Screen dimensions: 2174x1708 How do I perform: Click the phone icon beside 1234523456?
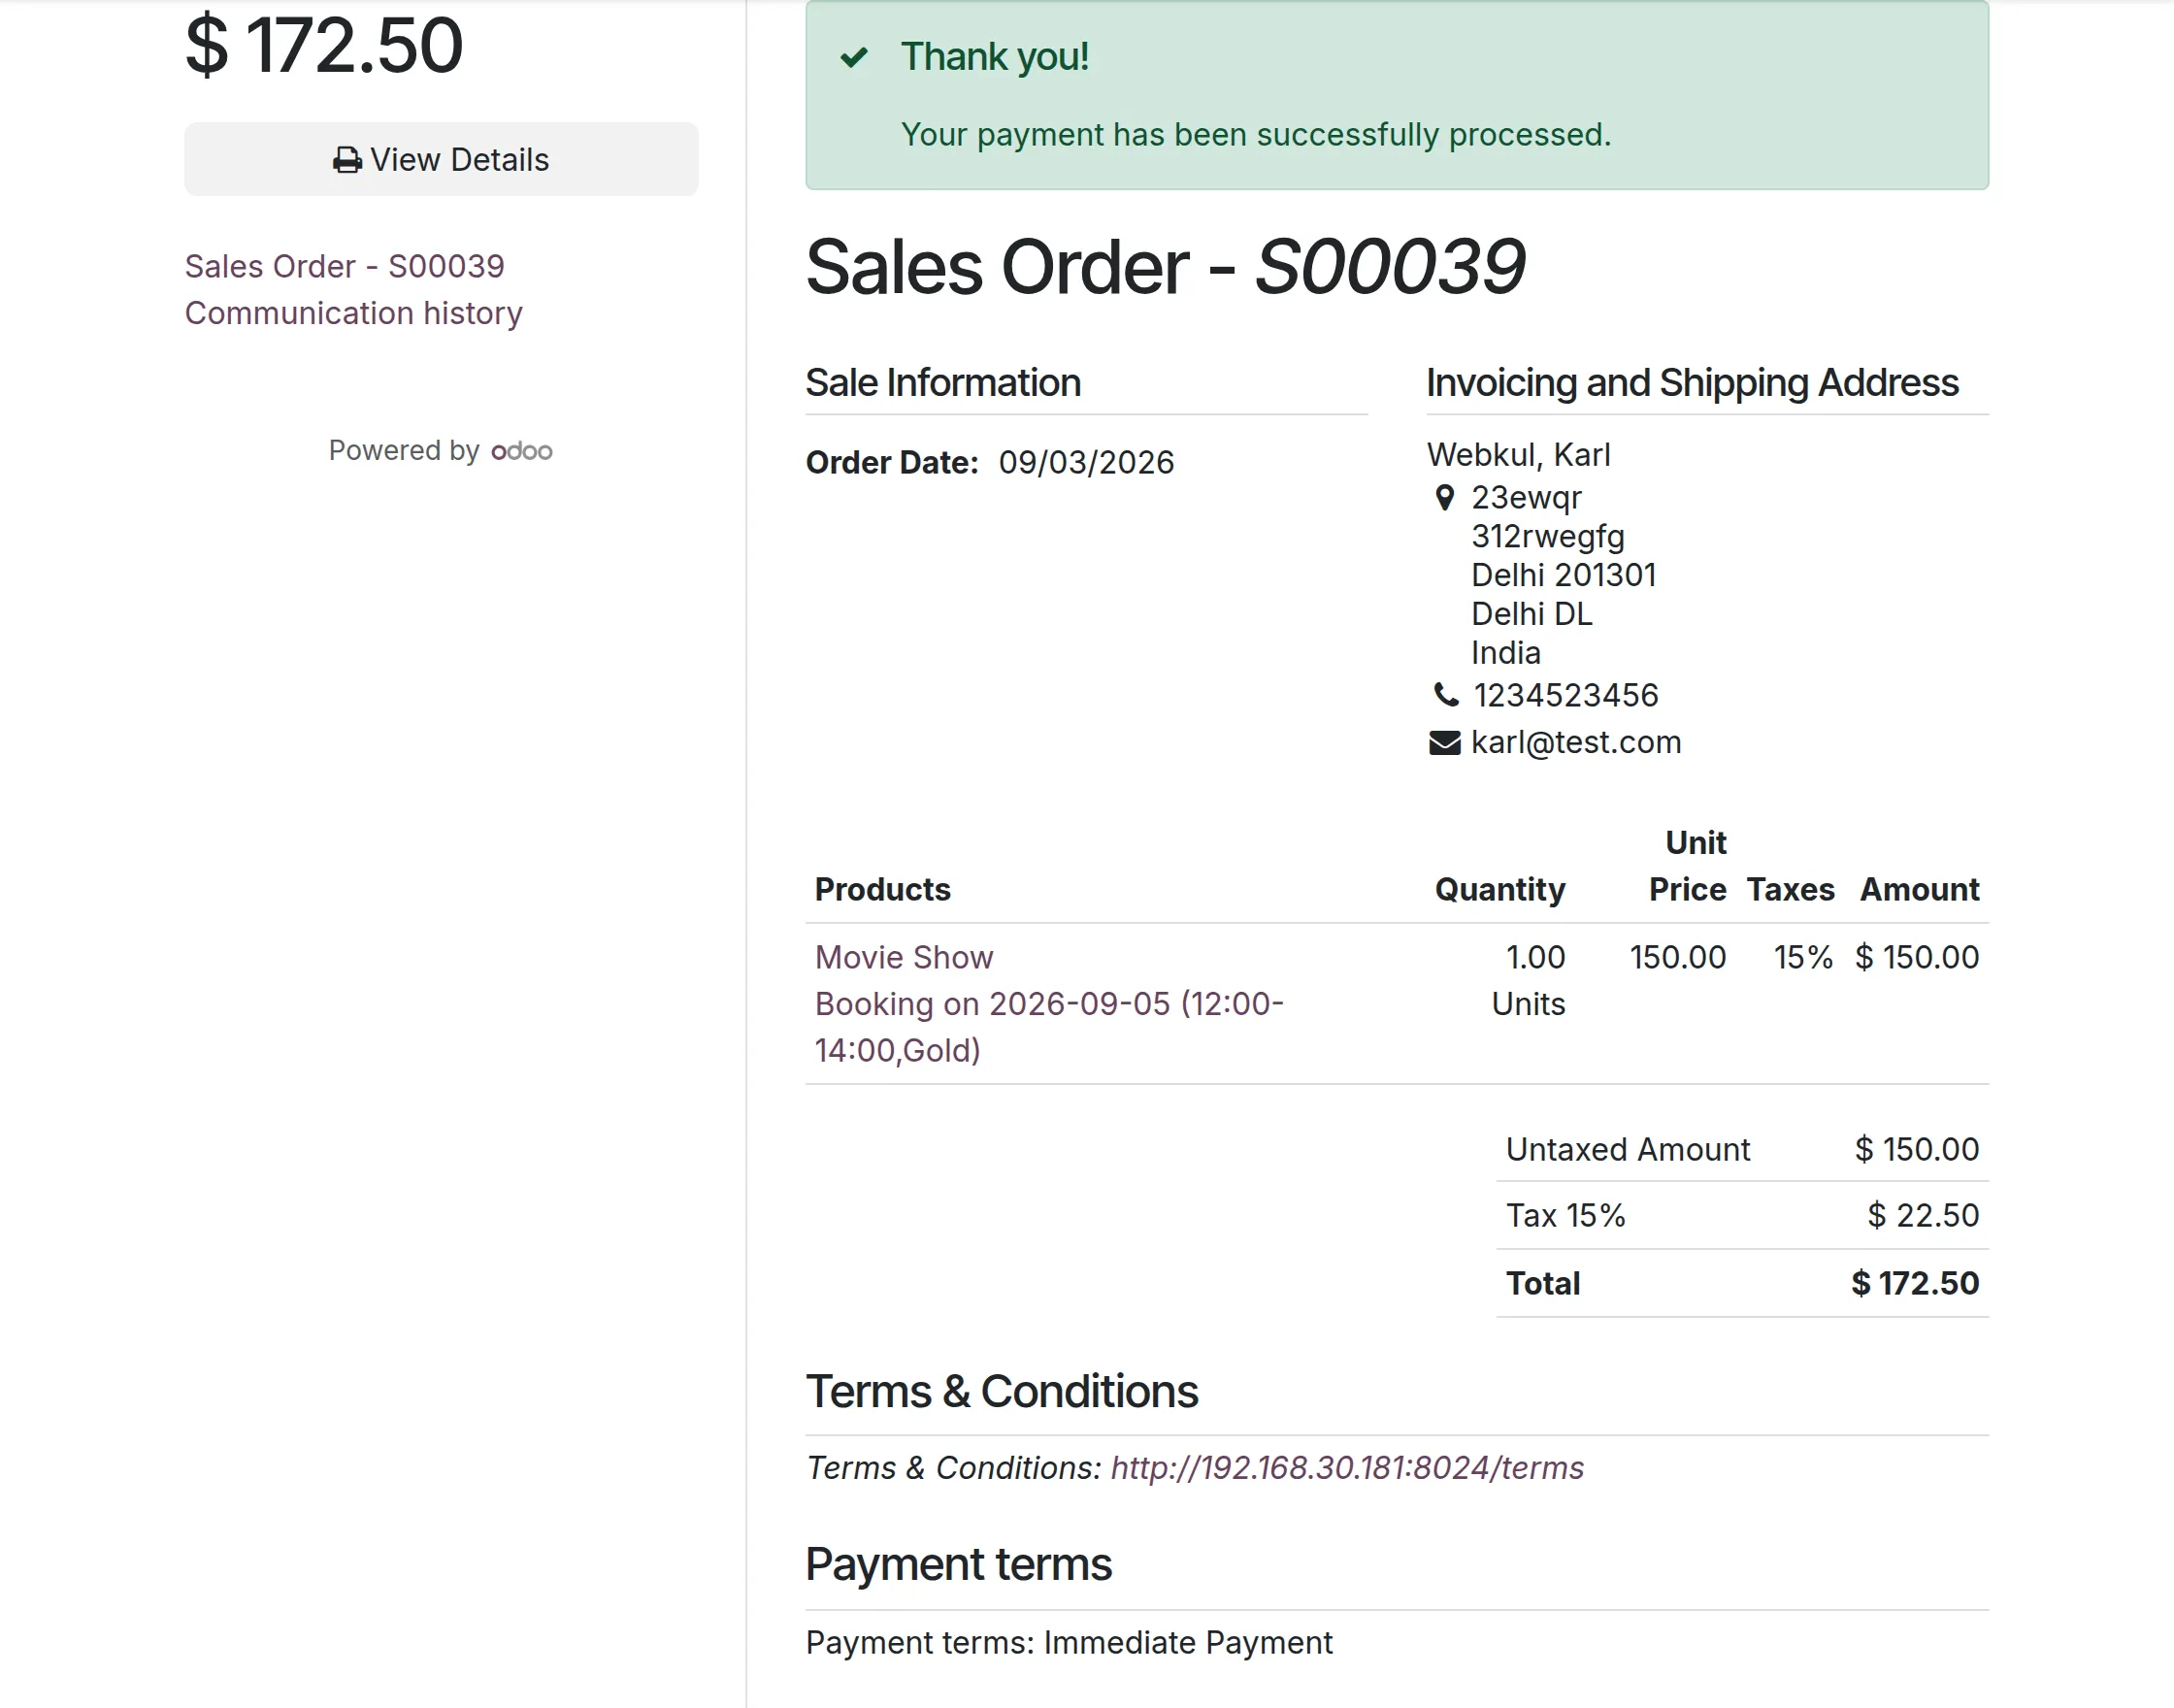(x=1446, y=694)
